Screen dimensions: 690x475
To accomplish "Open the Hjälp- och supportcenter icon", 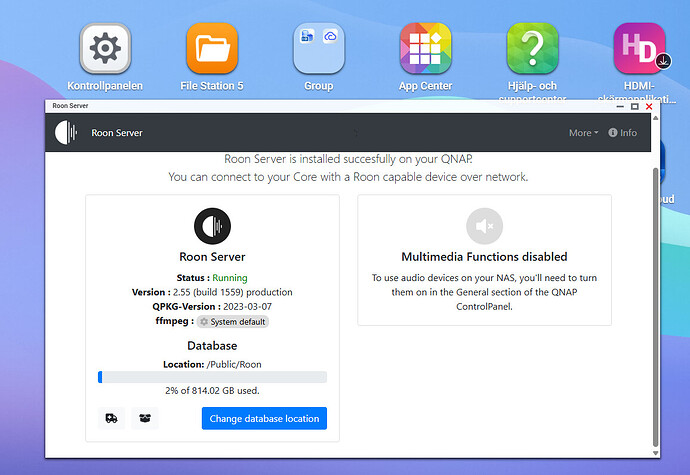I will pos(532,48).
